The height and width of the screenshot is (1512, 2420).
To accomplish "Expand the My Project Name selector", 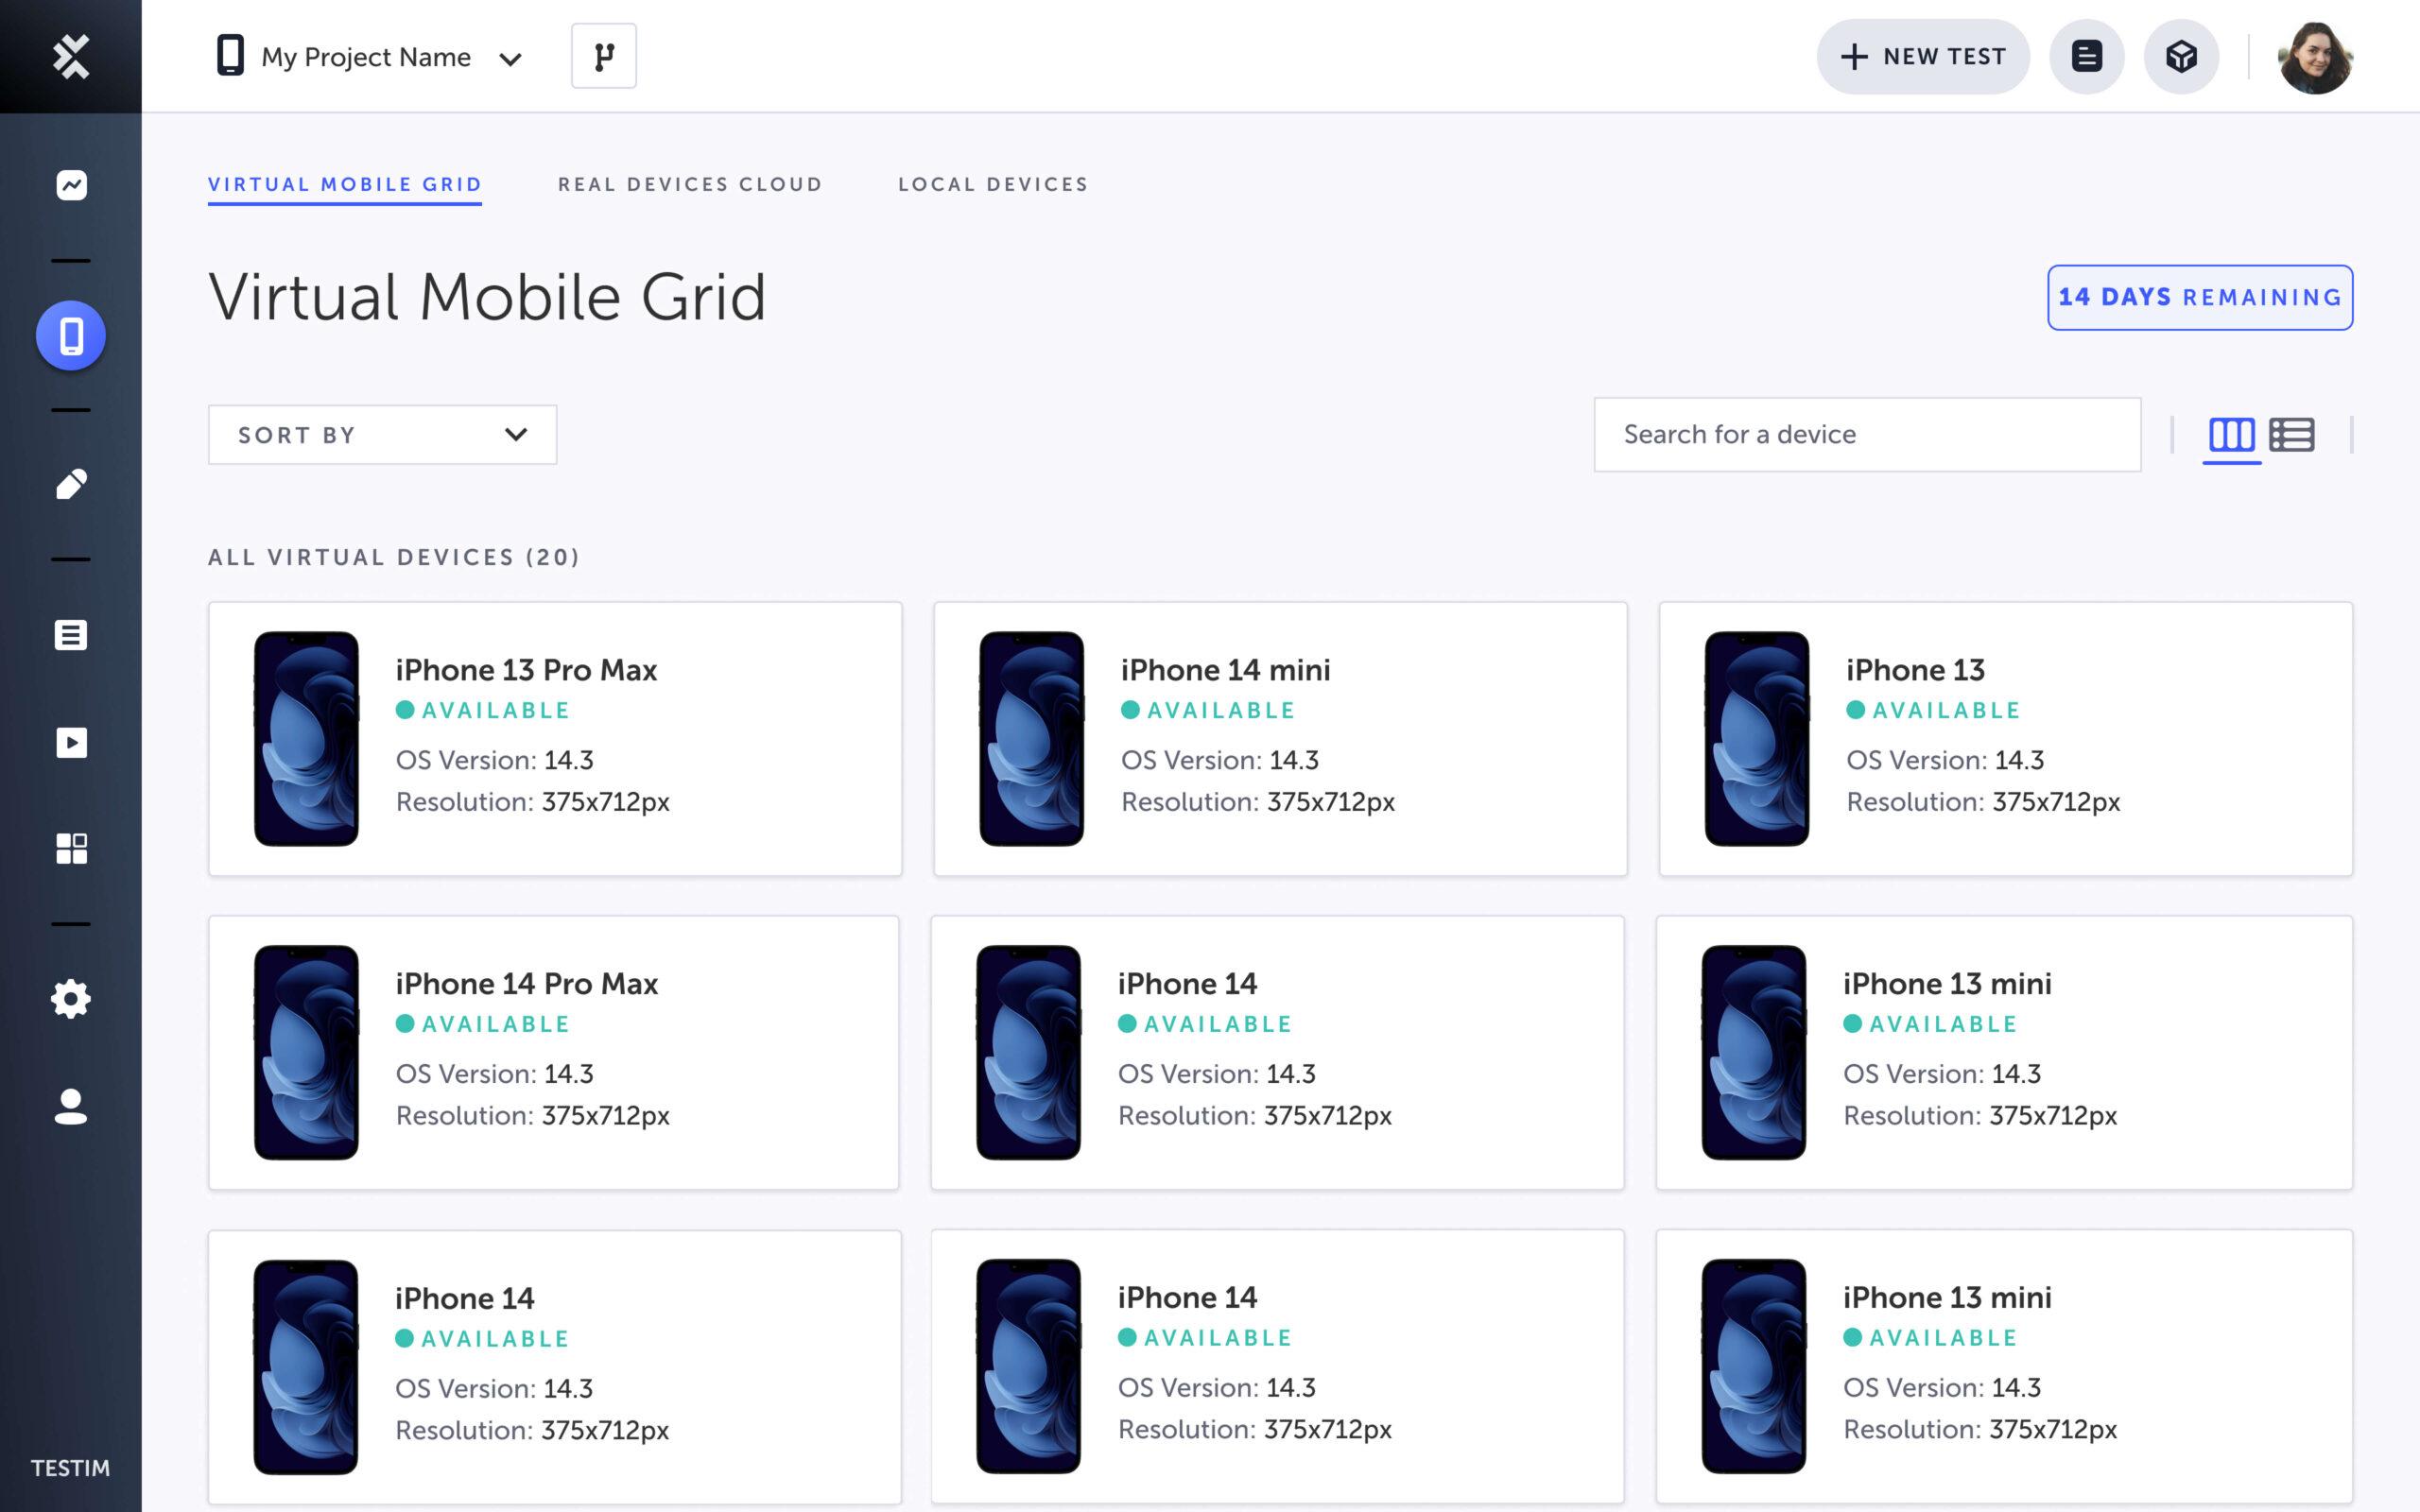I will [511, 59].
